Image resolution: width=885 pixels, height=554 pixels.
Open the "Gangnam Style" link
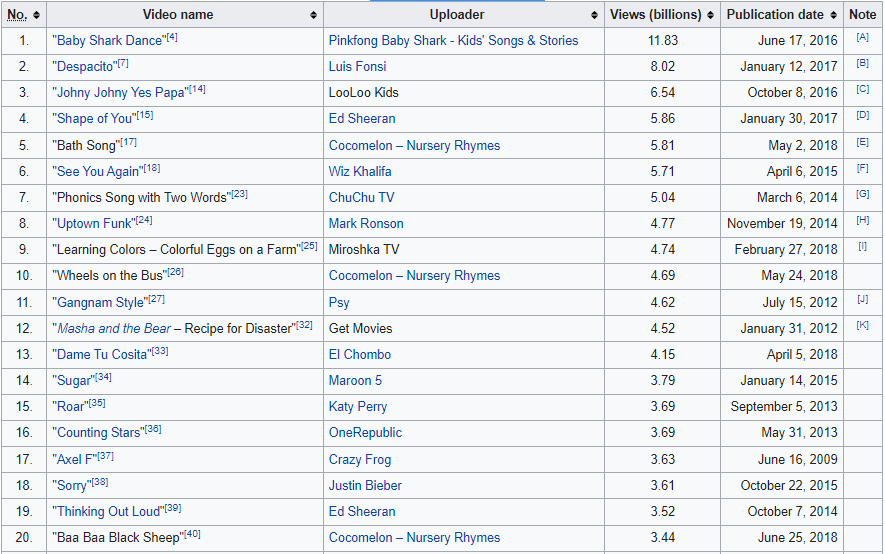100,302
